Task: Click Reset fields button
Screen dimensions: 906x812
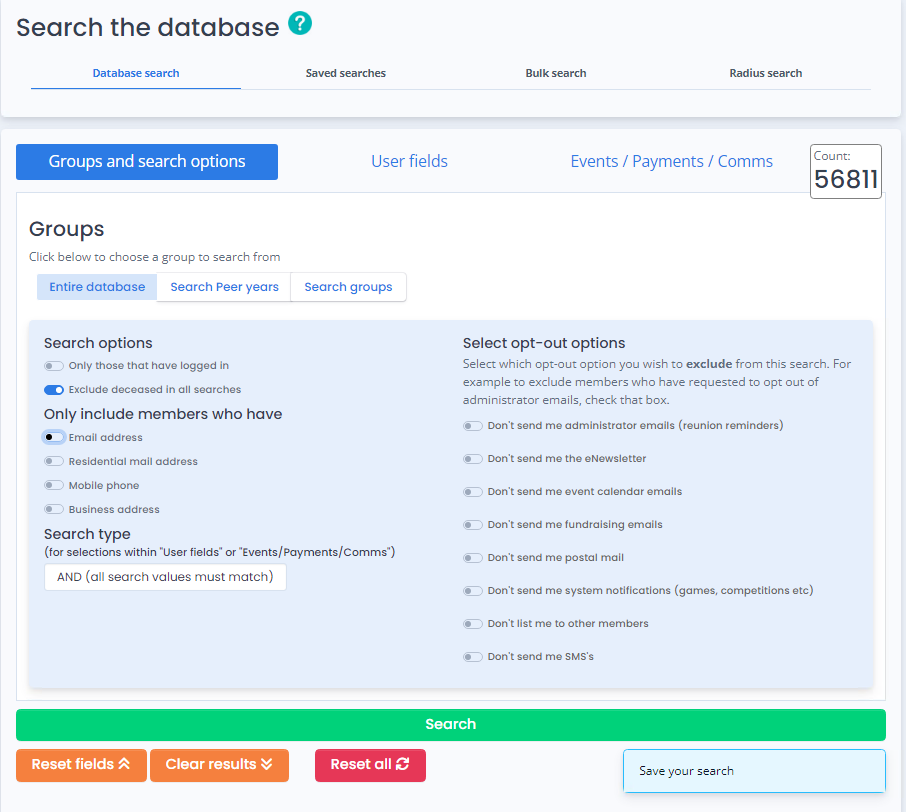Action: pos(81,765)
